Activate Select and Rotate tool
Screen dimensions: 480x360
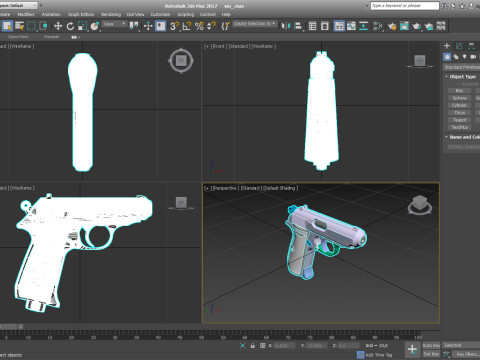(70, 26)
